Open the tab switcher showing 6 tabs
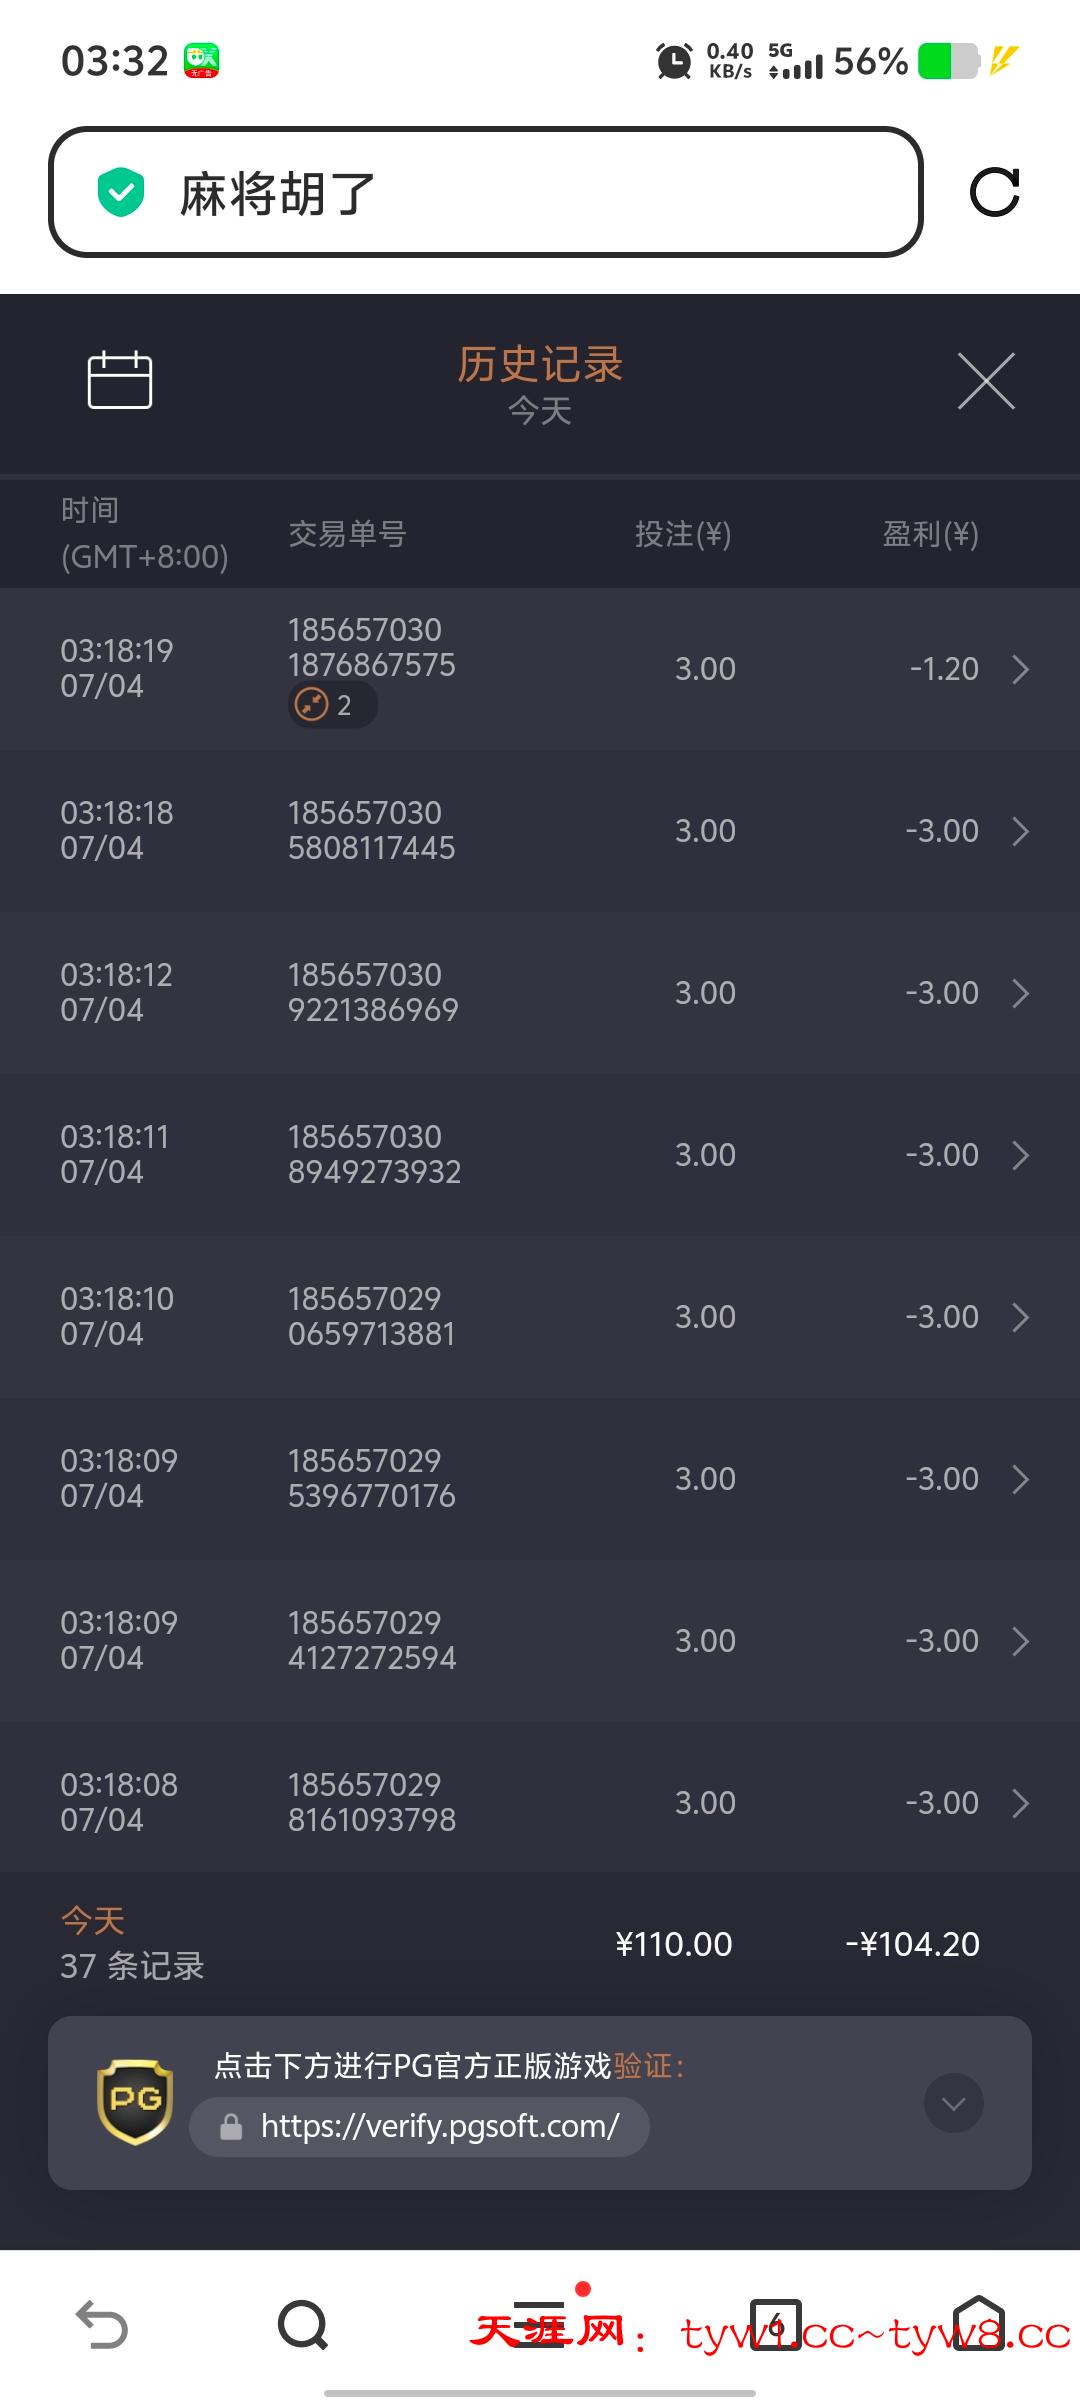This screenshot has width=1080, height=2400. pos(776,2324)
